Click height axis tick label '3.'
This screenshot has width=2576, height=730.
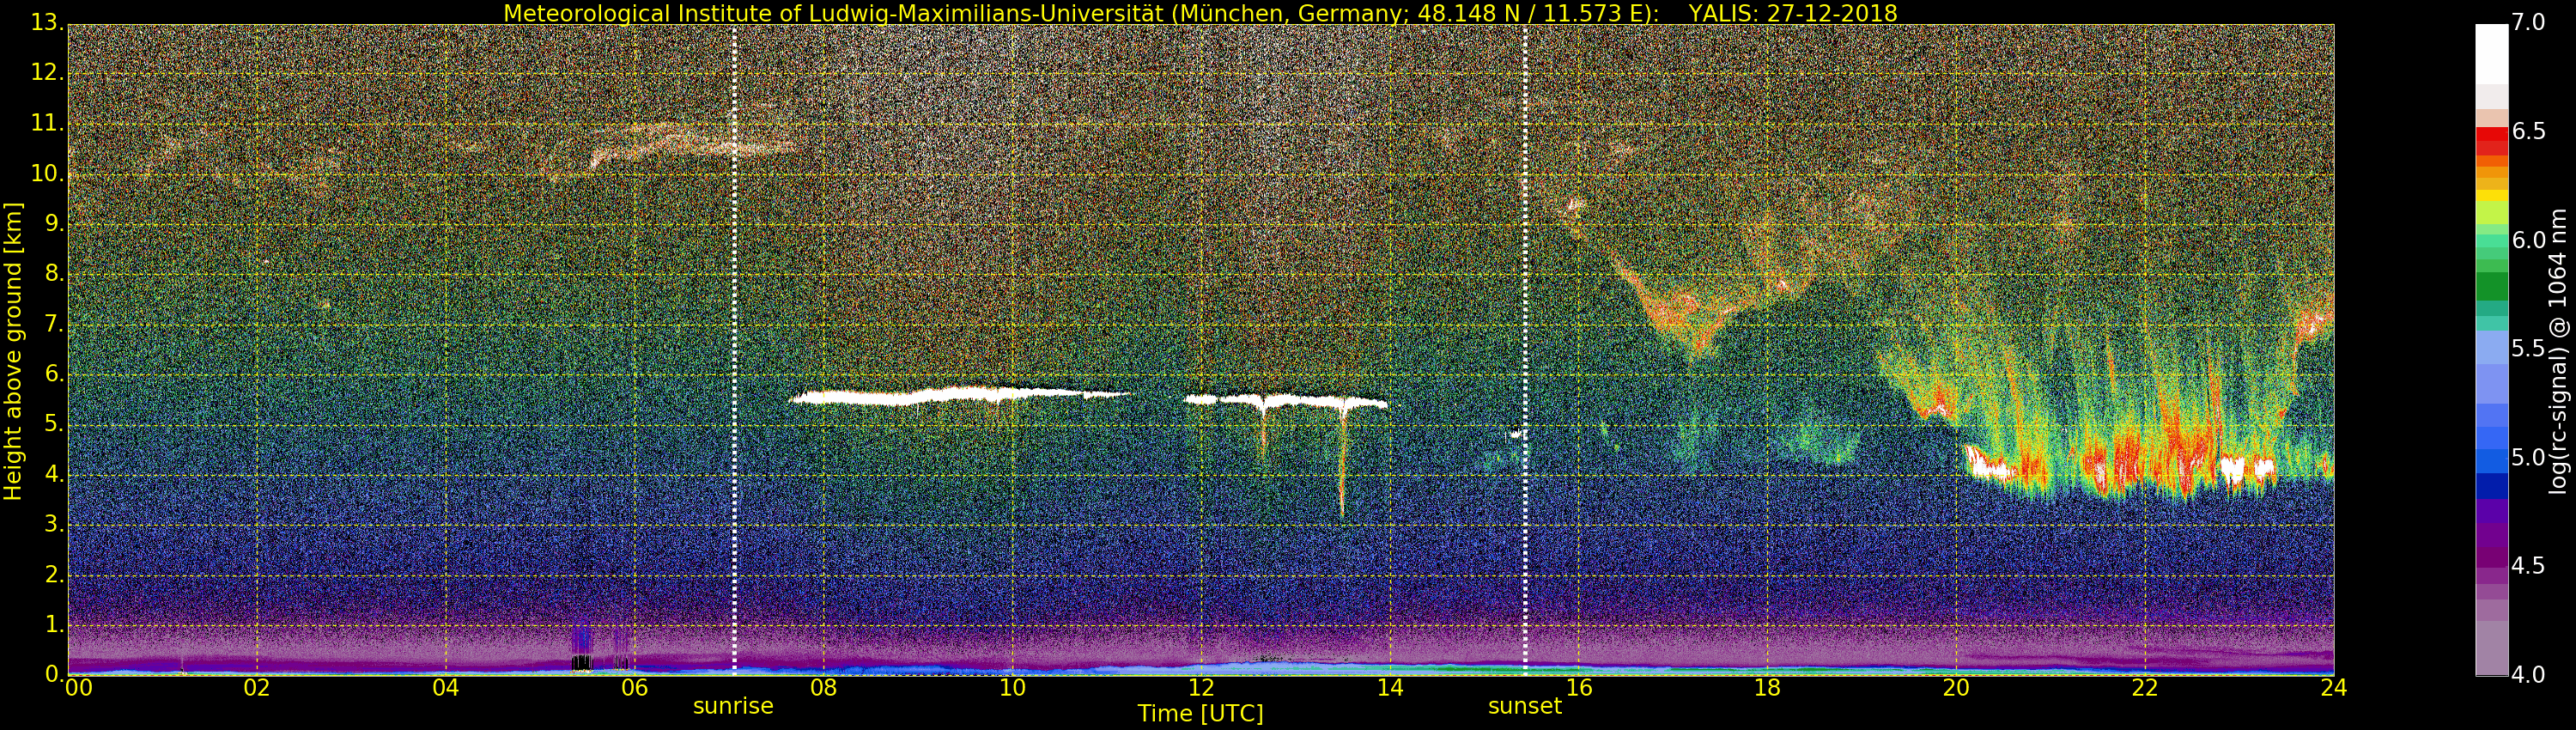pyautogui.click(x=53, y=524)
